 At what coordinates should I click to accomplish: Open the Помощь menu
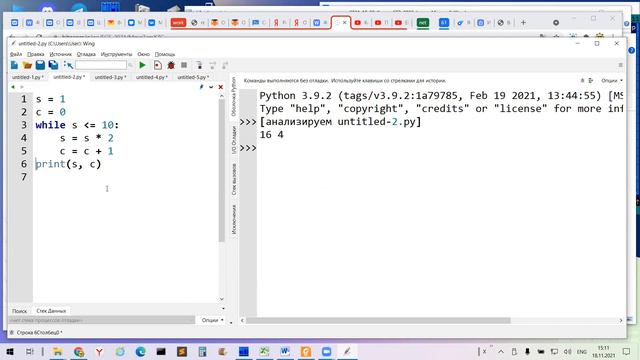[165, 54]
